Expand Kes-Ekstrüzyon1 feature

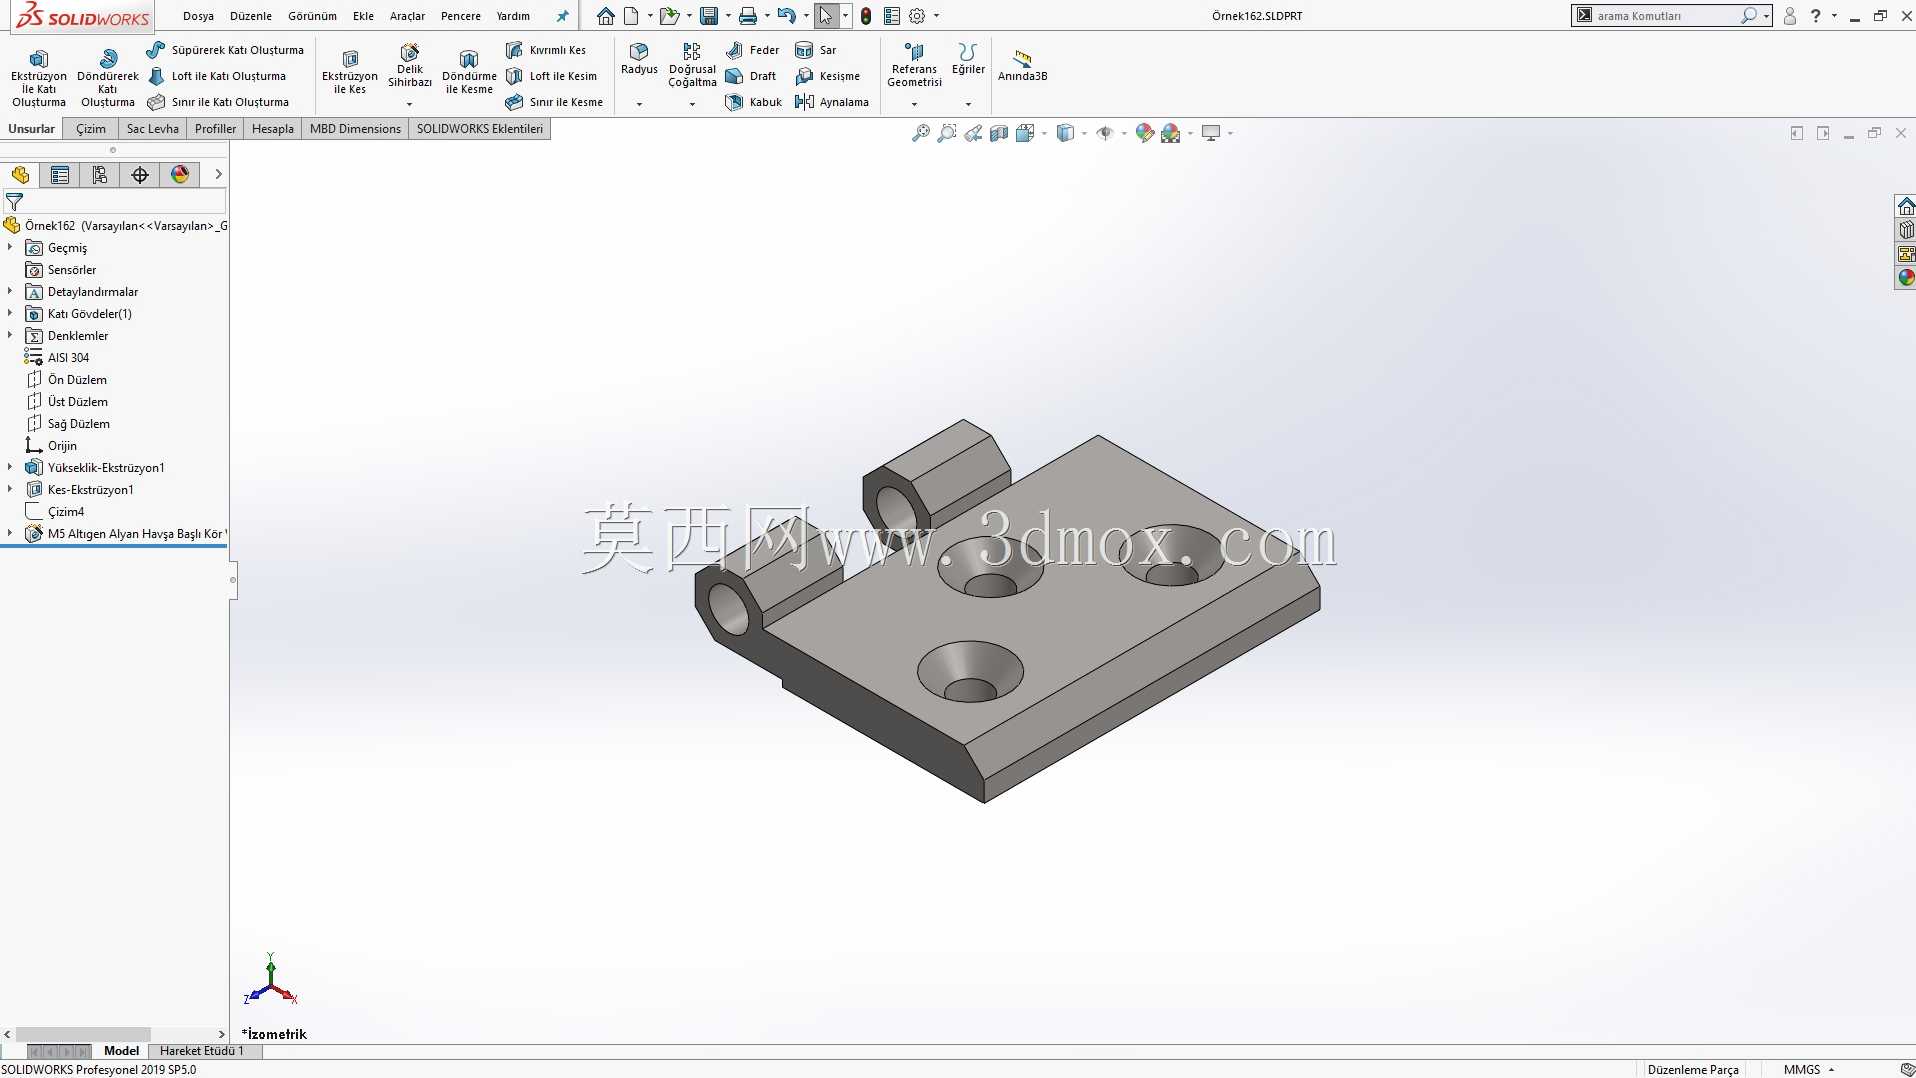[10, 489]
